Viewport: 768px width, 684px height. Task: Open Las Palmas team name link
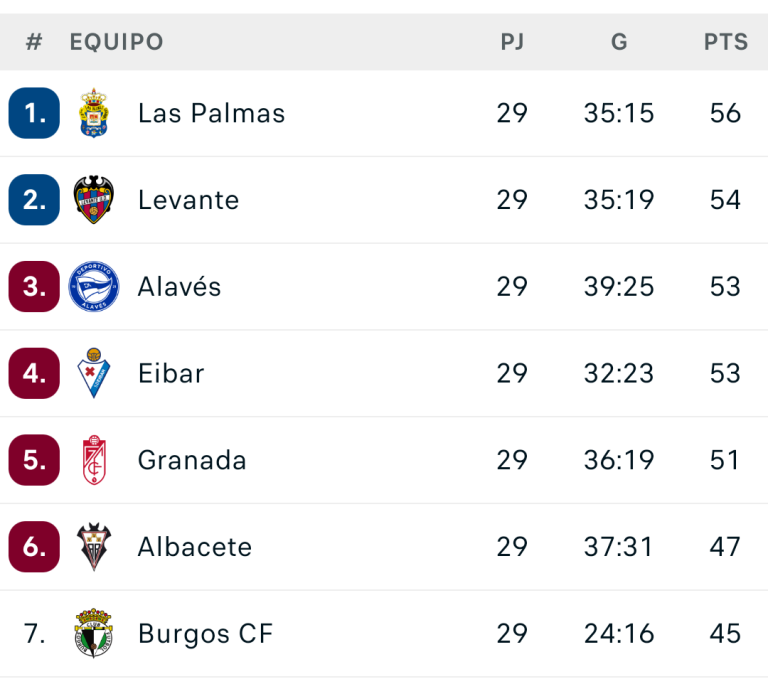pos(211,113)
